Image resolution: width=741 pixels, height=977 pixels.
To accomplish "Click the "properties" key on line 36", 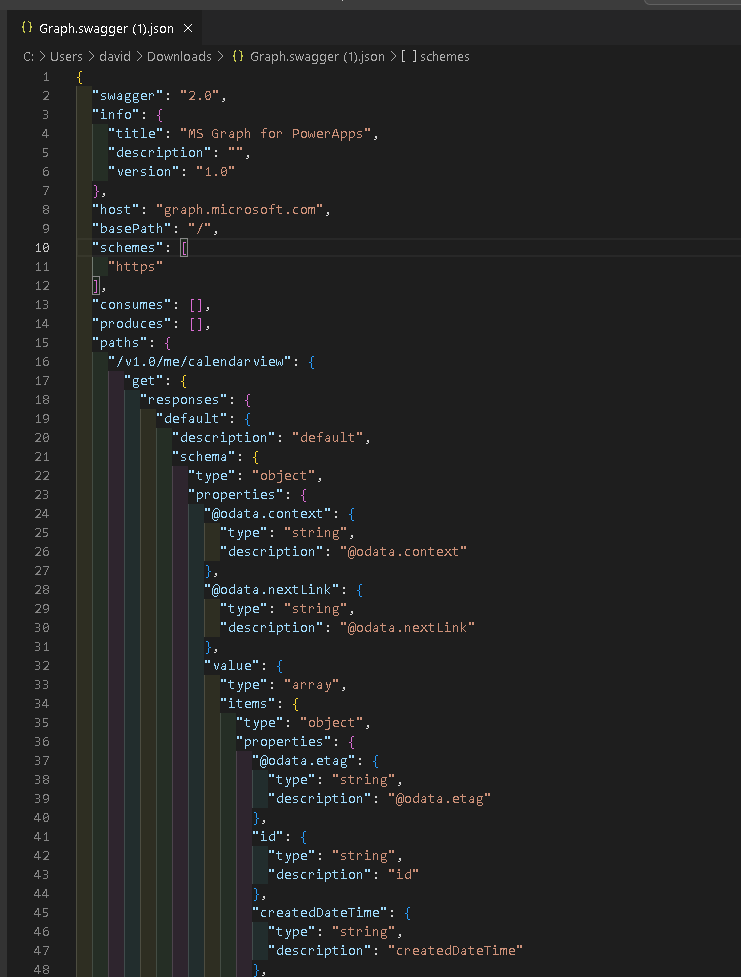I will click(x=283, y=742).
